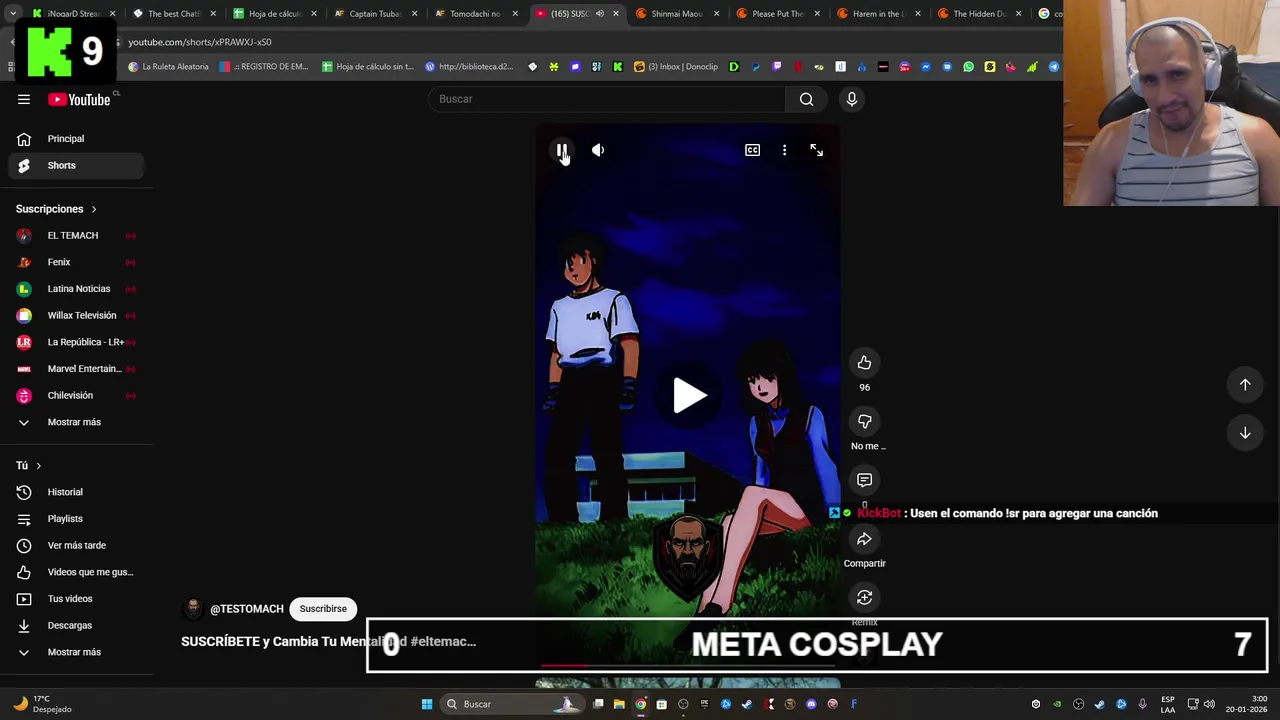
Task: Click the magnifier search button
Action: (x=806, y=99)
